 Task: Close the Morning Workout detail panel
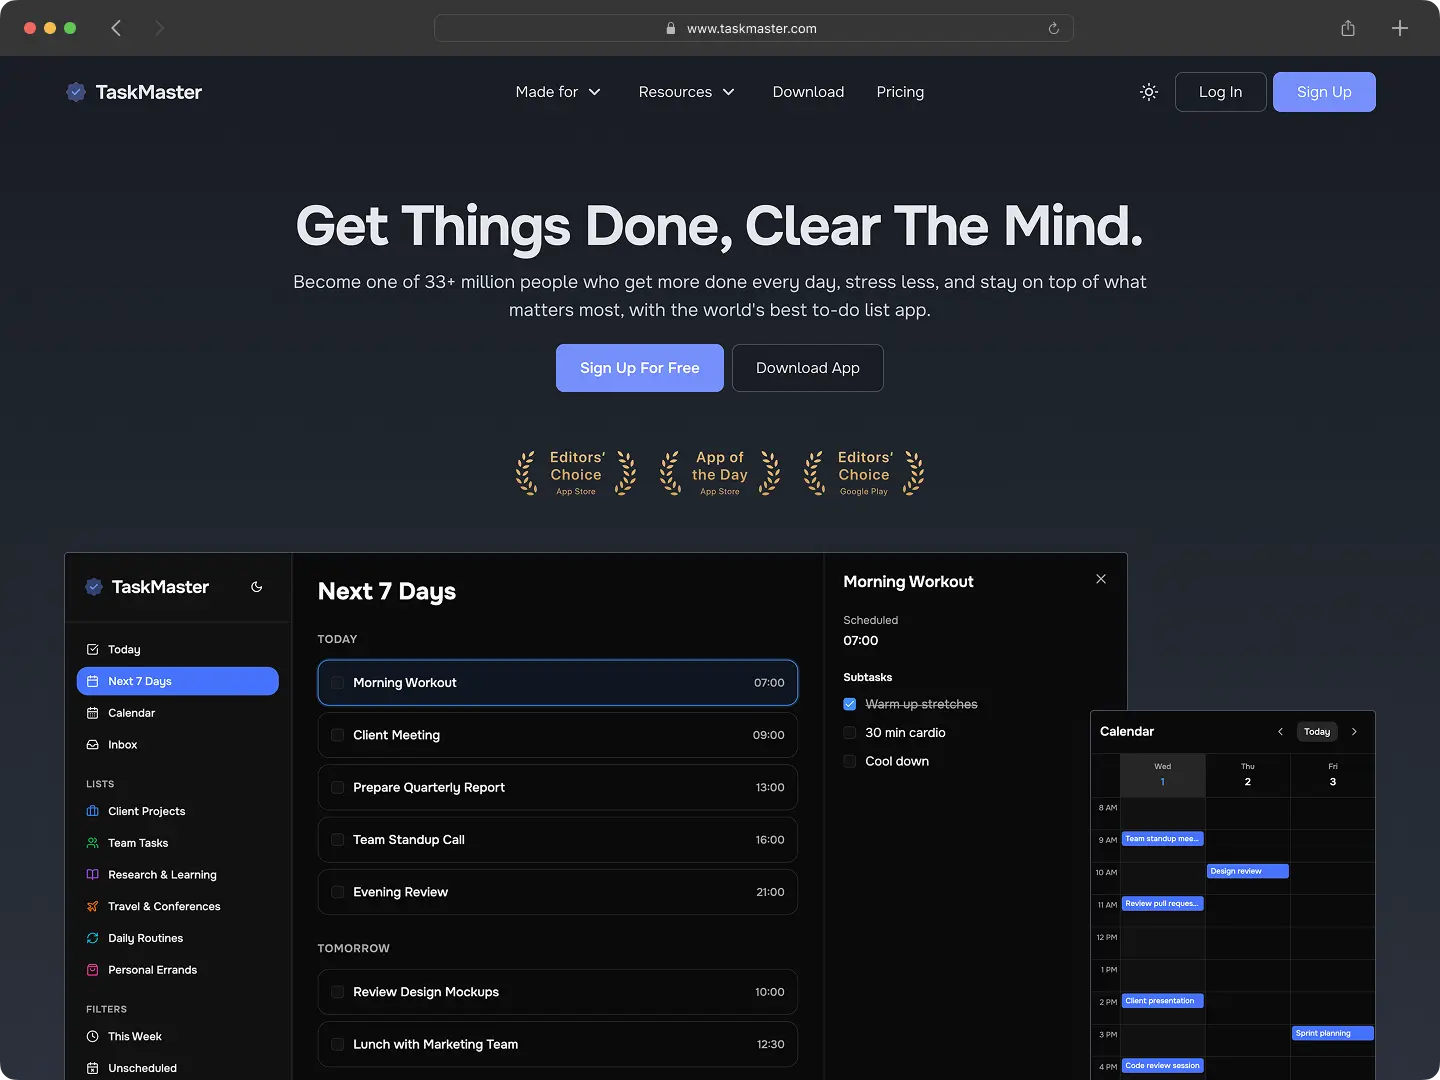click(1101, 579)
